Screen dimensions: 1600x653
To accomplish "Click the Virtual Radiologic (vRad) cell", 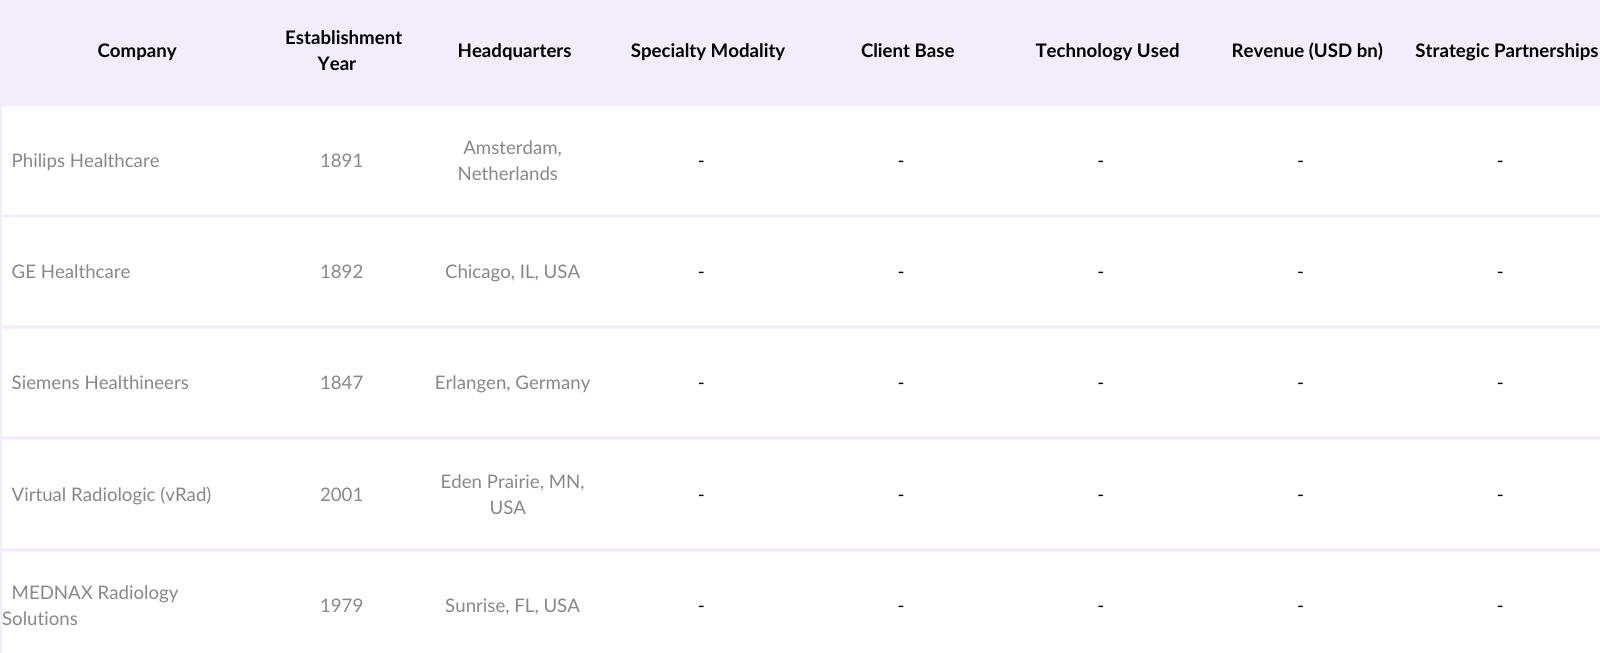I will click(112, 495).
